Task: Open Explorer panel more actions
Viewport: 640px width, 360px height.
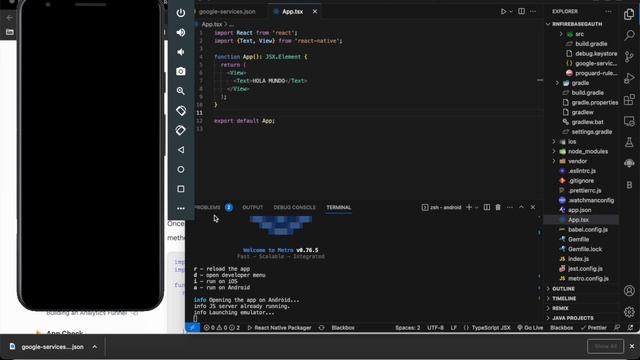Action: (609, 11)
